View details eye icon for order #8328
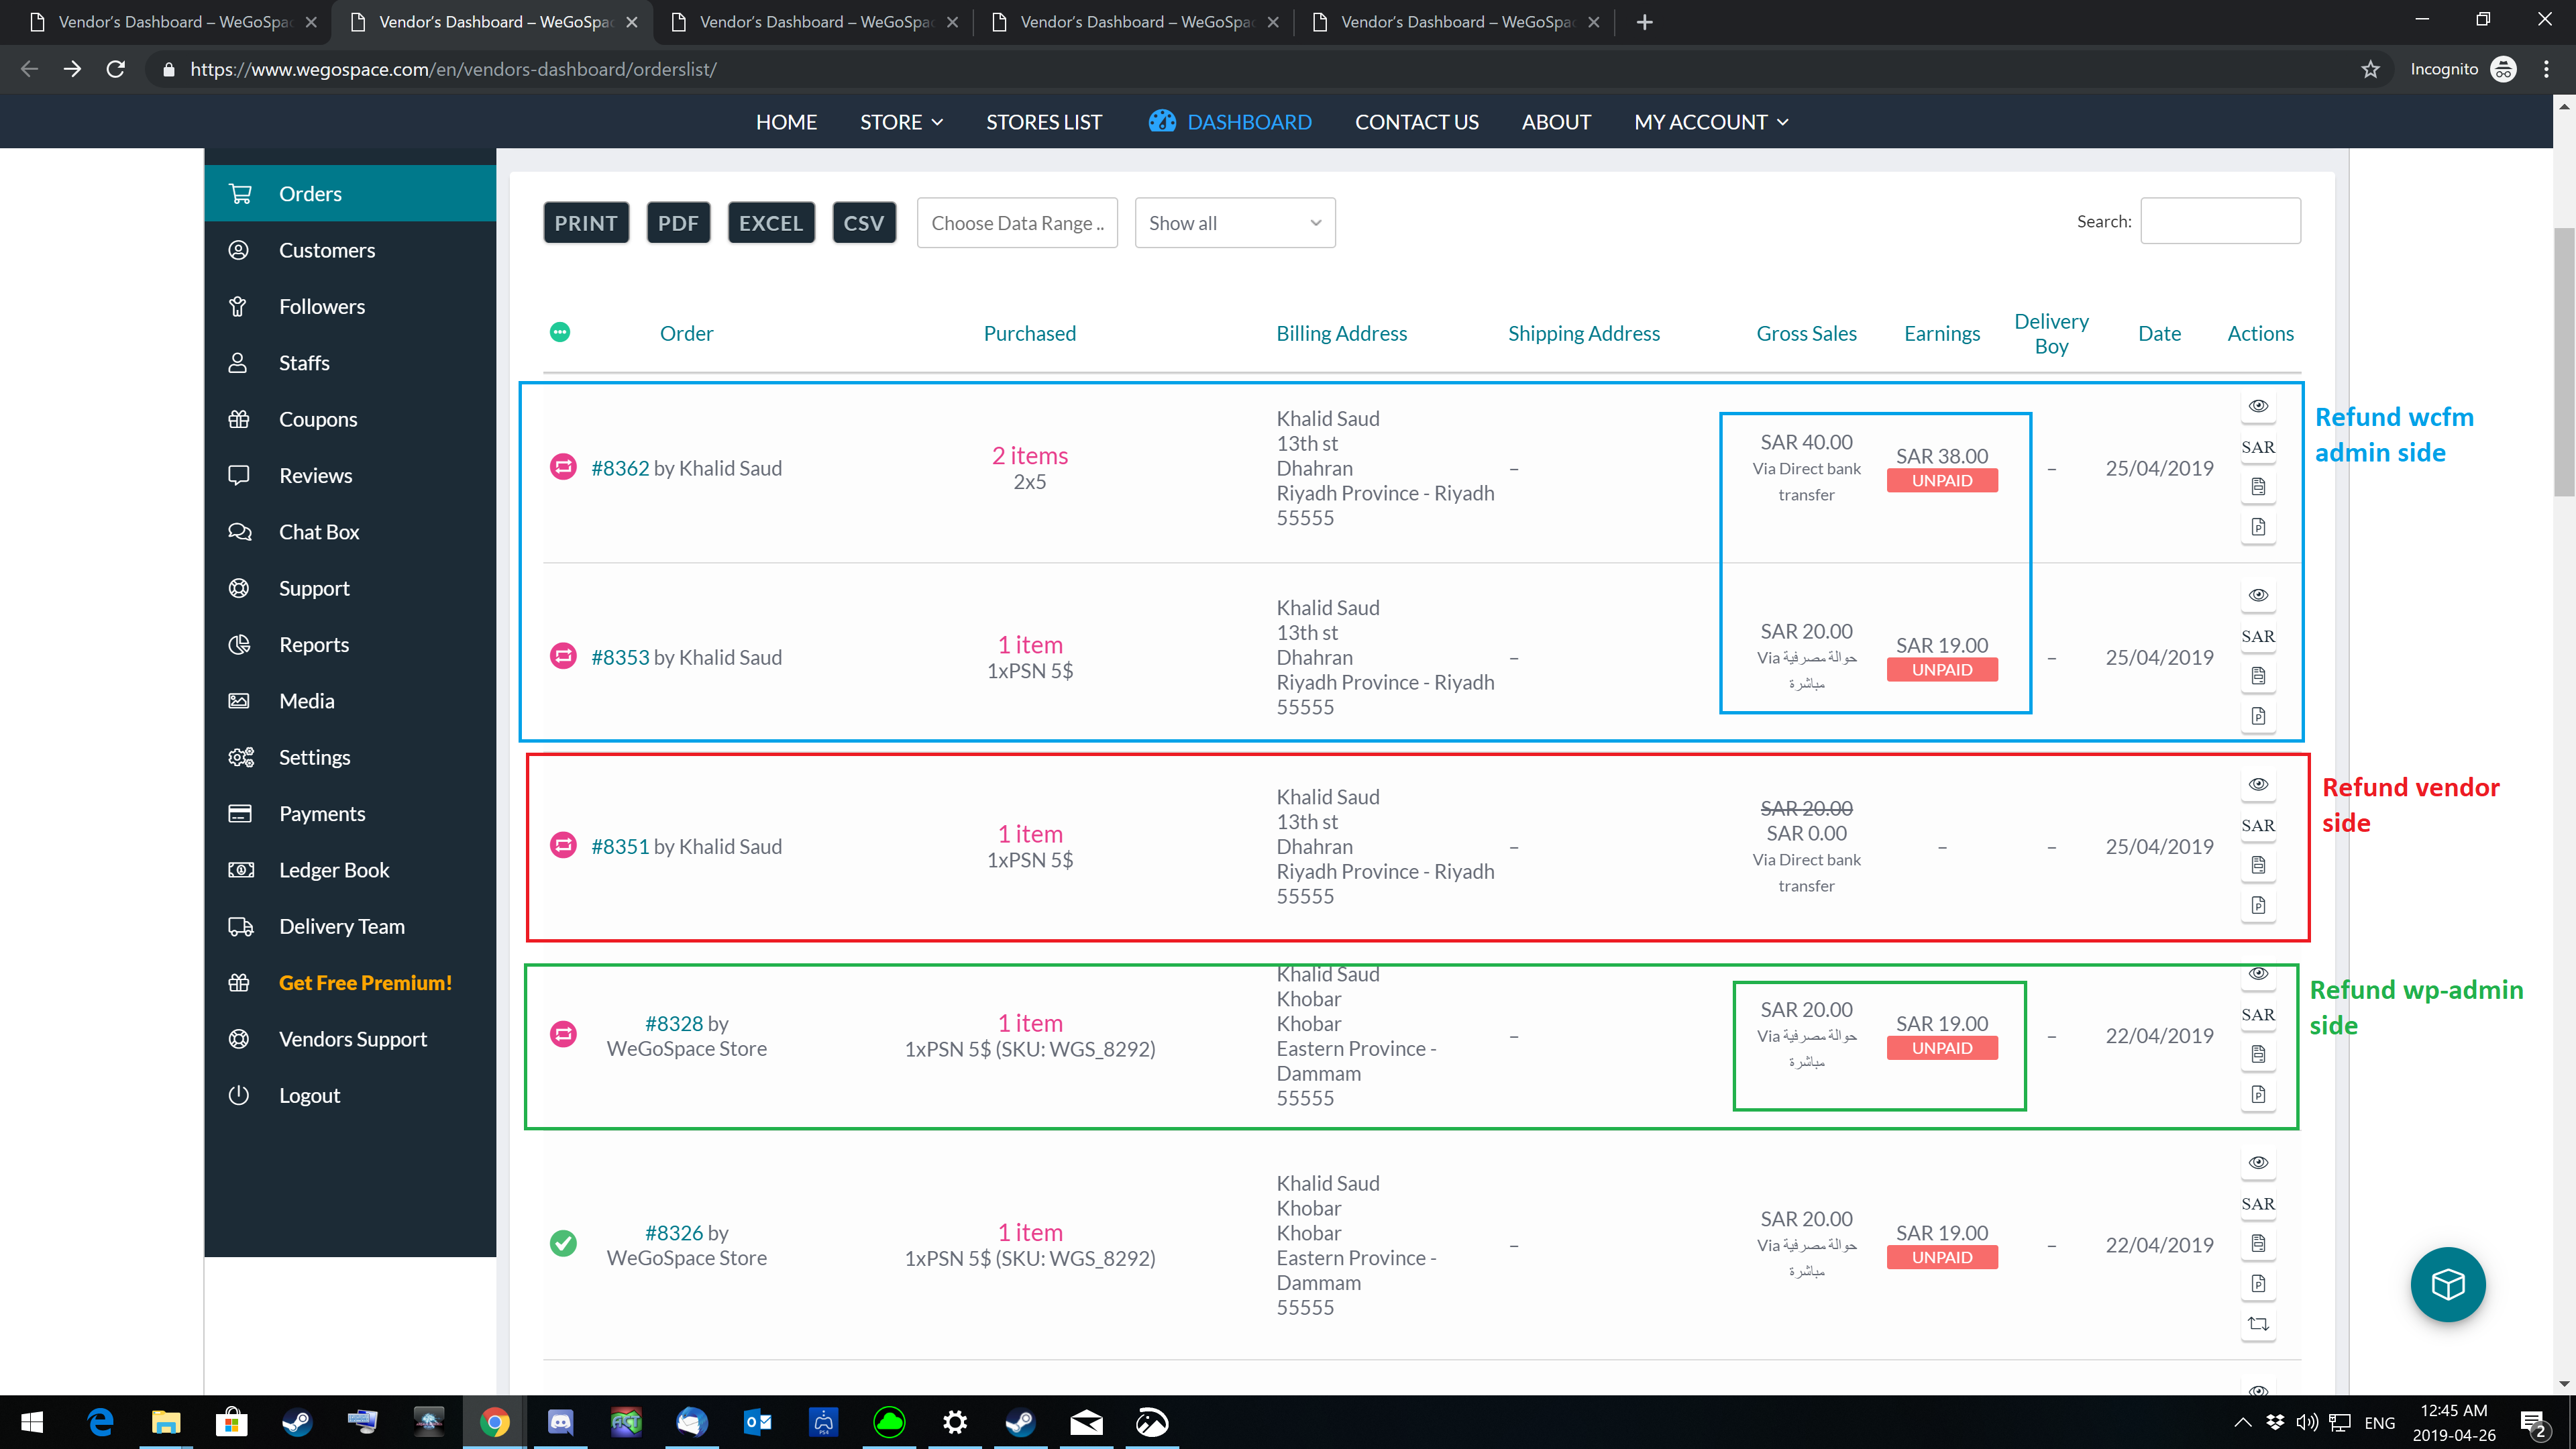Viewport: 2576px width, 1449px height. 2258,974
